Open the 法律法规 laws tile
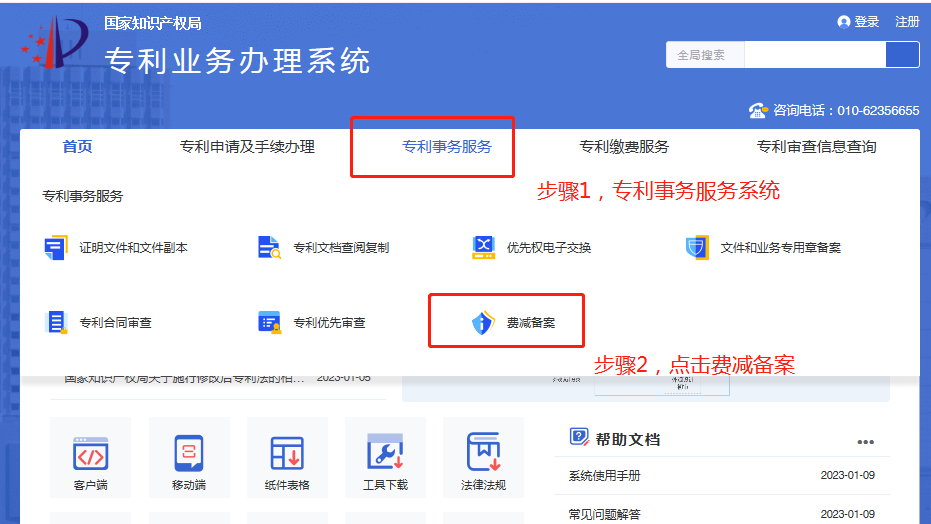Screen dimensions: 931x524 pyautogui.click(x=483, y=458)
